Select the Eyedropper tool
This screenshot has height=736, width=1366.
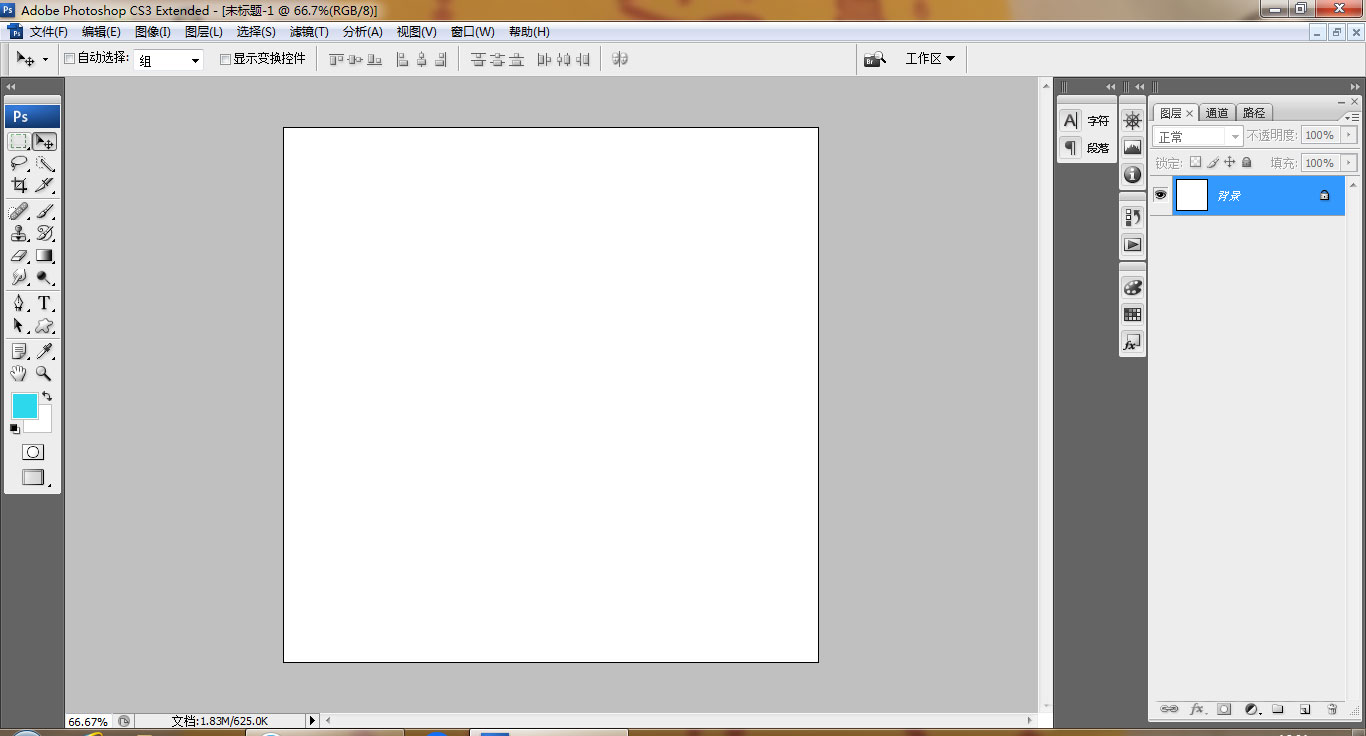pyautogui.click(x=45, y=351)
